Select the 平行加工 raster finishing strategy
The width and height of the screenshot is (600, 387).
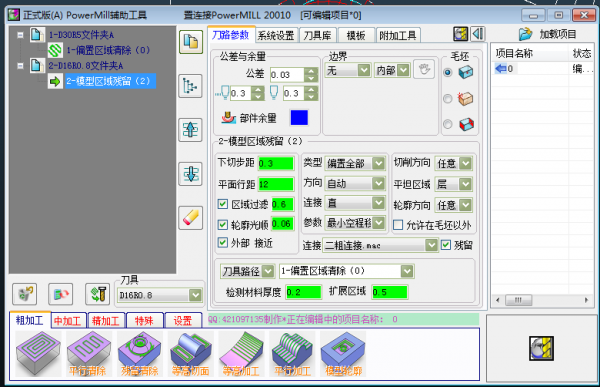(292, 353)
